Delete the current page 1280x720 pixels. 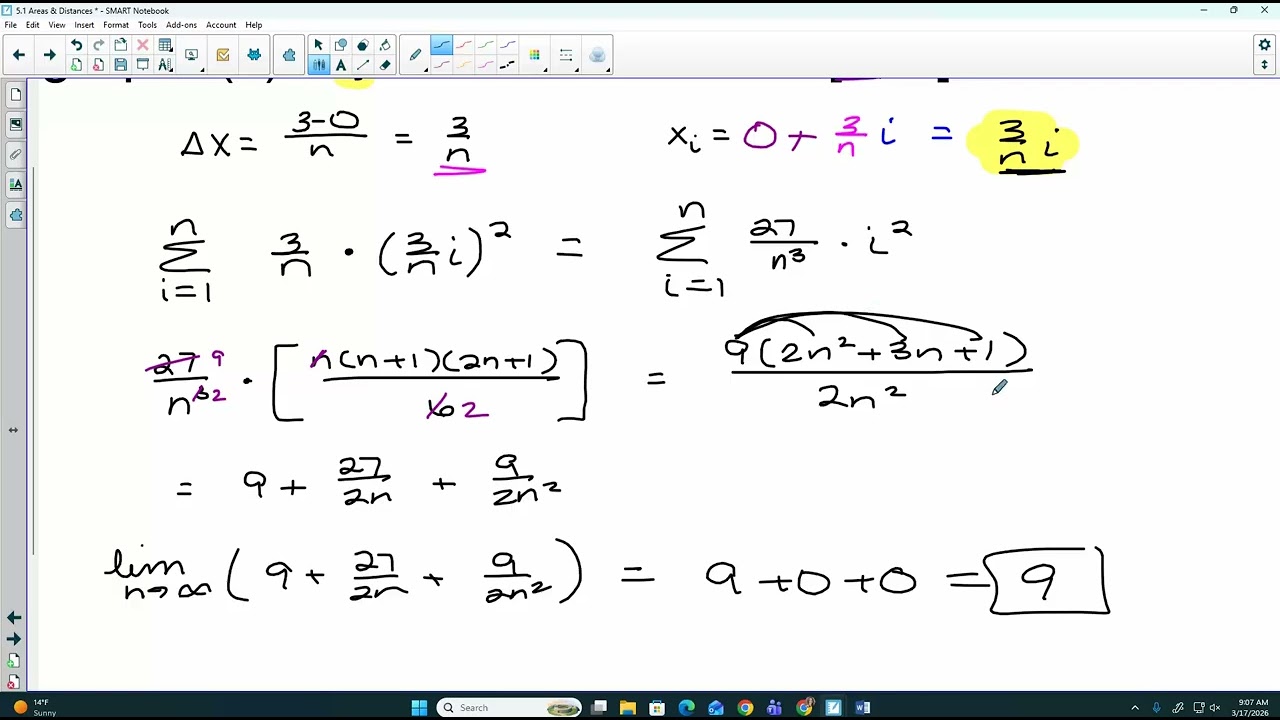pos(98,65)
